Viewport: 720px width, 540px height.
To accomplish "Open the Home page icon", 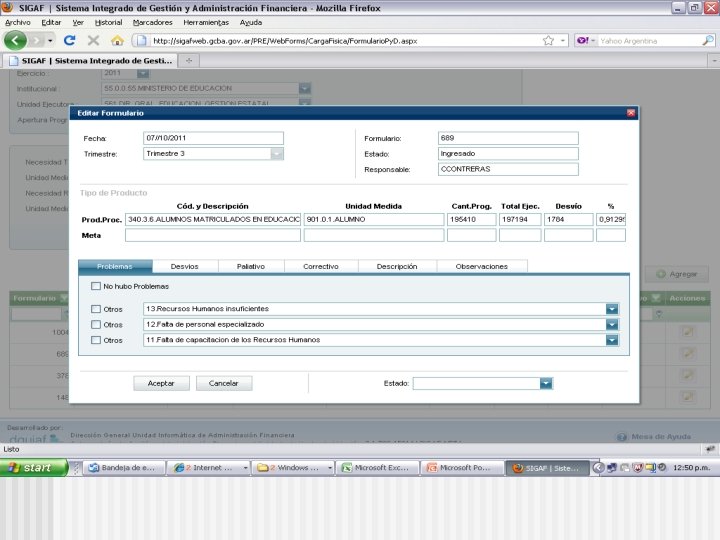I will (x=118, y=40).
